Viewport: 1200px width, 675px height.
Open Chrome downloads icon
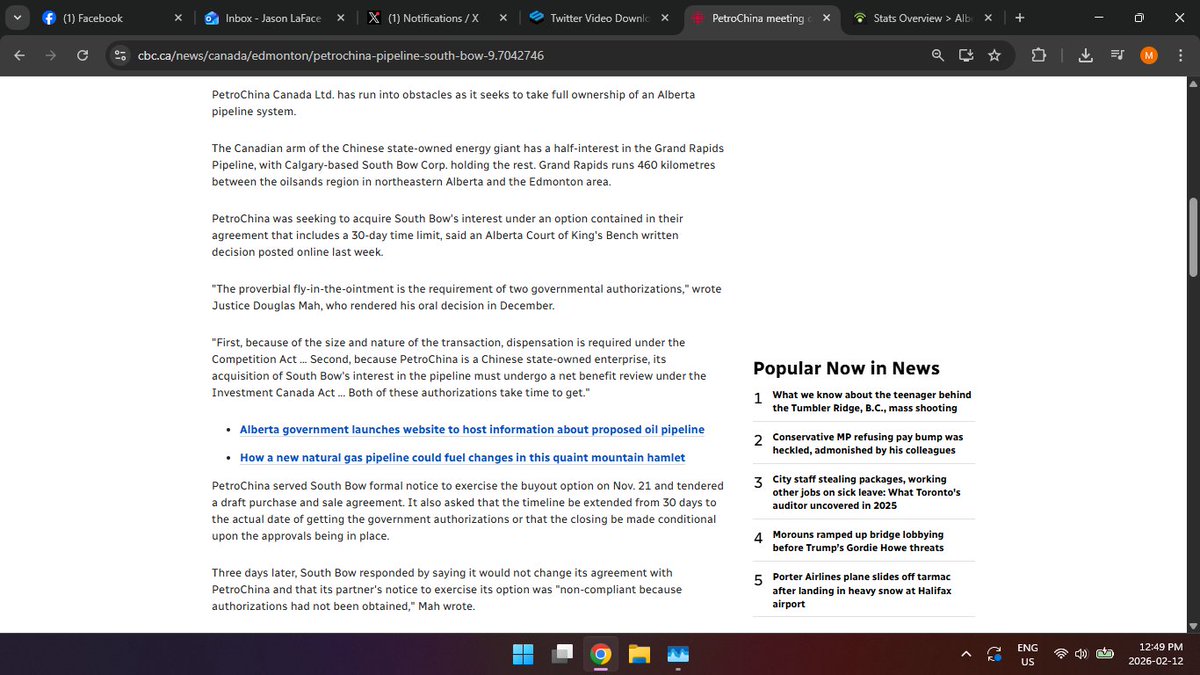1086,55
